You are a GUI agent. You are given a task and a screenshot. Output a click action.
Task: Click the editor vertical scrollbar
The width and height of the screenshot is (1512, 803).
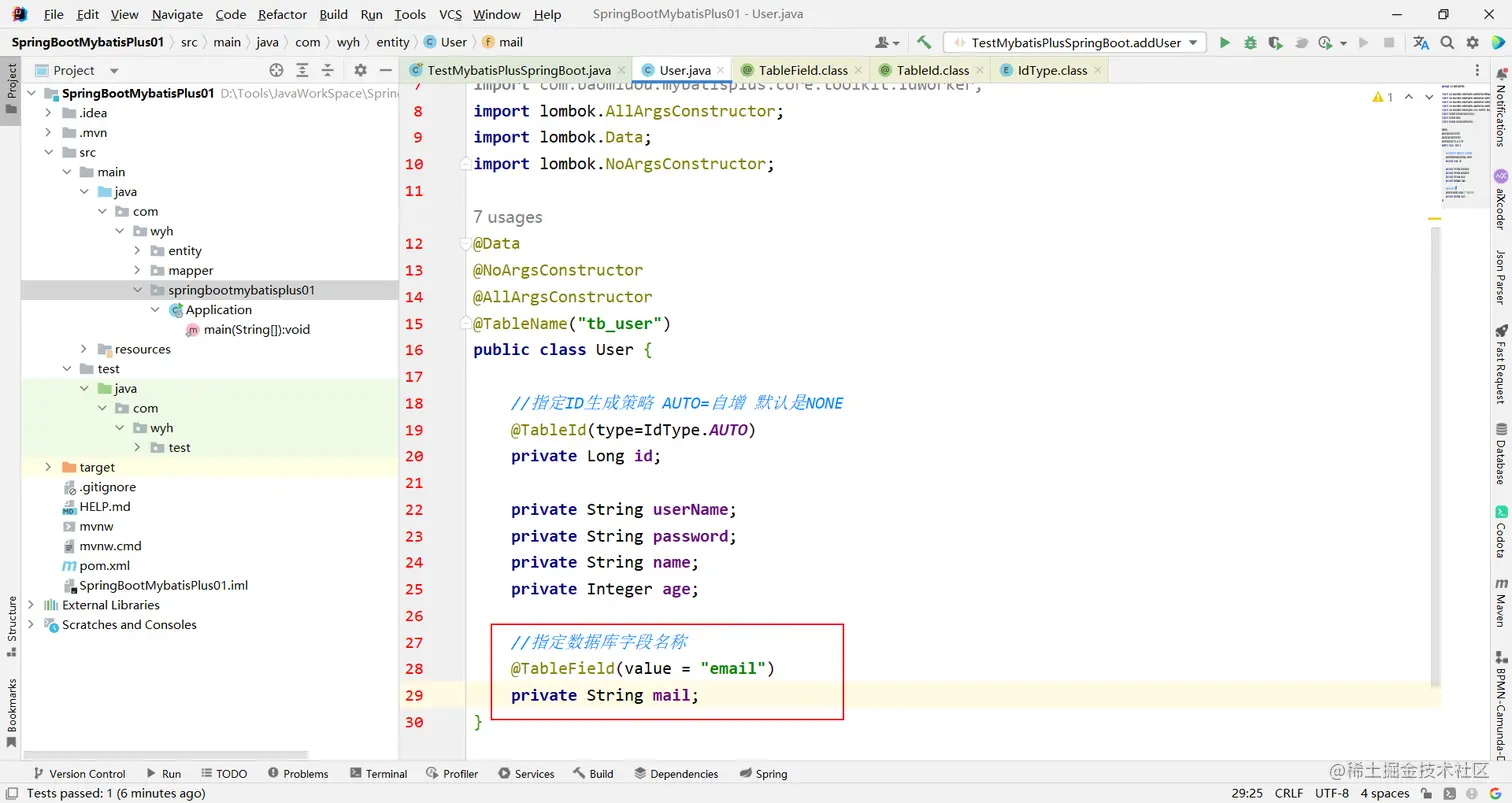pyautogui.click(x=1435, y=457)
